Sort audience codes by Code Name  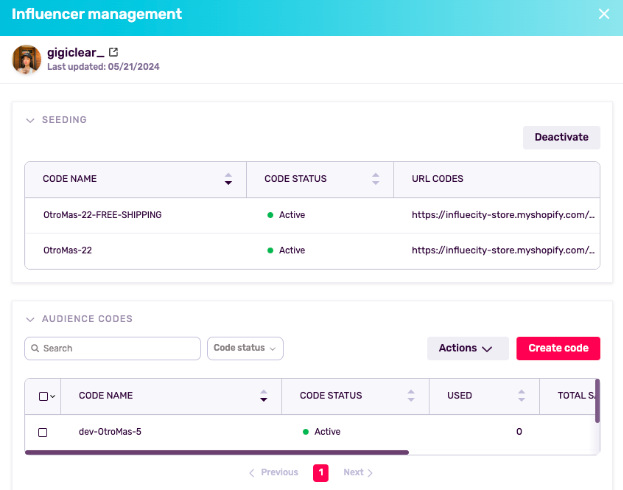pos(264,396)
